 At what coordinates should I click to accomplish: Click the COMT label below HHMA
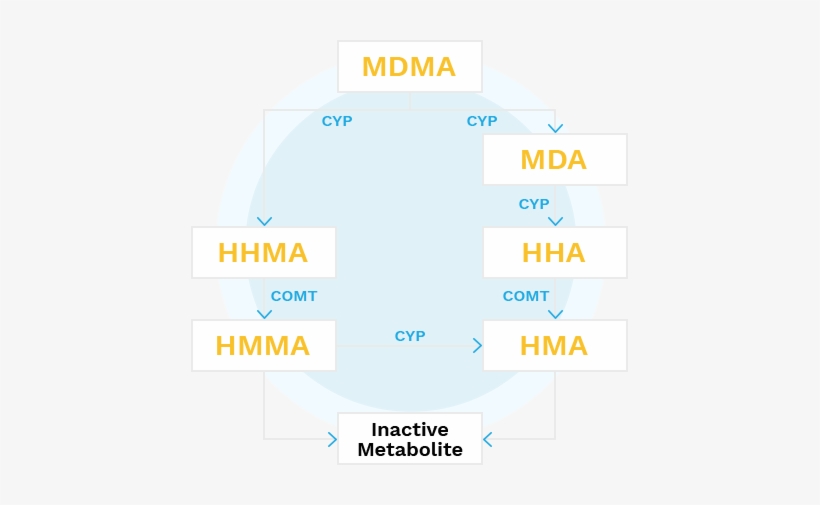point(294,296)
